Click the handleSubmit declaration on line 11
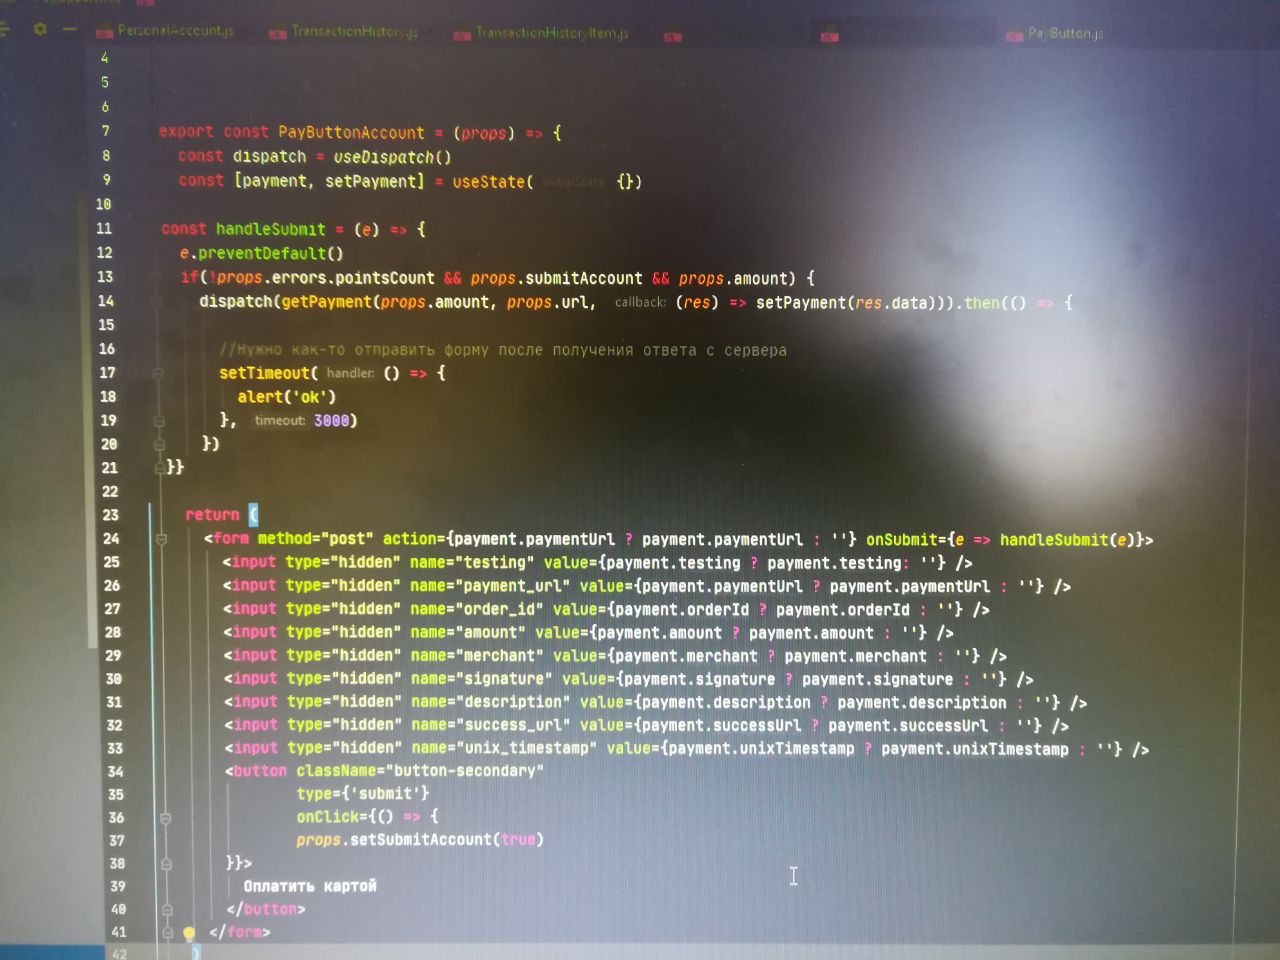The image size is (1280, 960). 270,229
